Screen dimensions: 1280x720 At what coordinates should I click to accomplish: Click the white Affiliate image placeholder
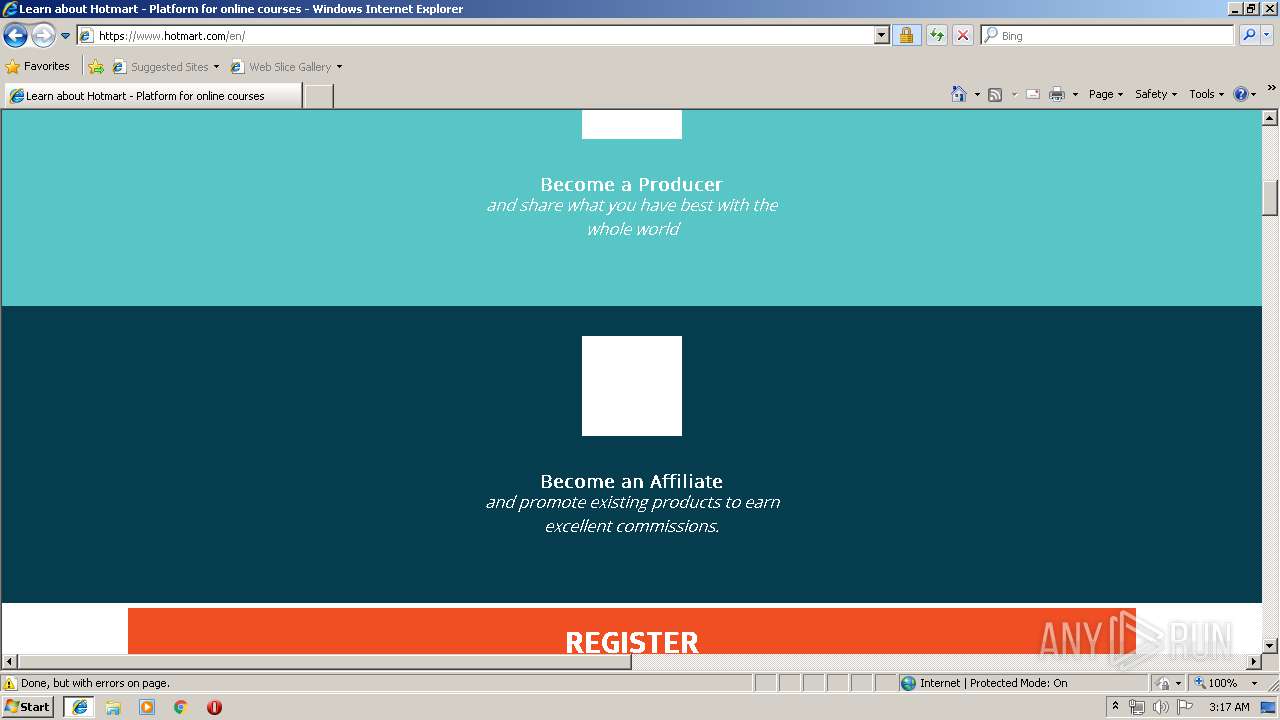[x=632, y=386]
